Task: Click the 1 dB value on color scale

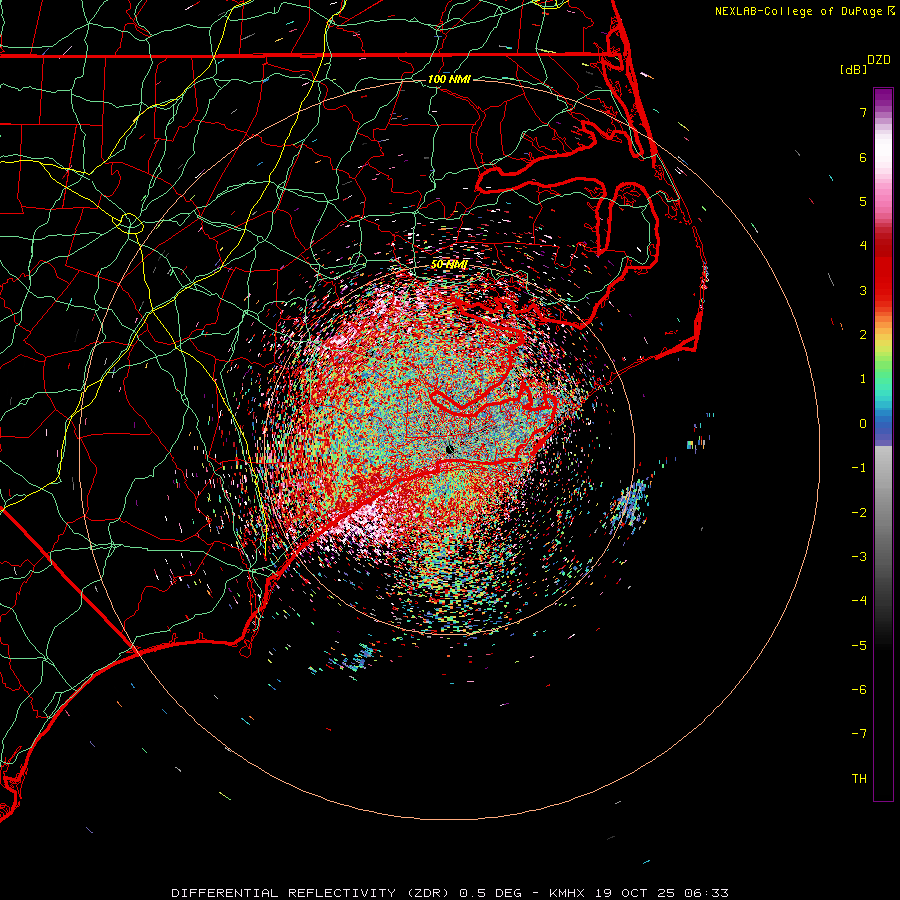Action: coord(863,379)
